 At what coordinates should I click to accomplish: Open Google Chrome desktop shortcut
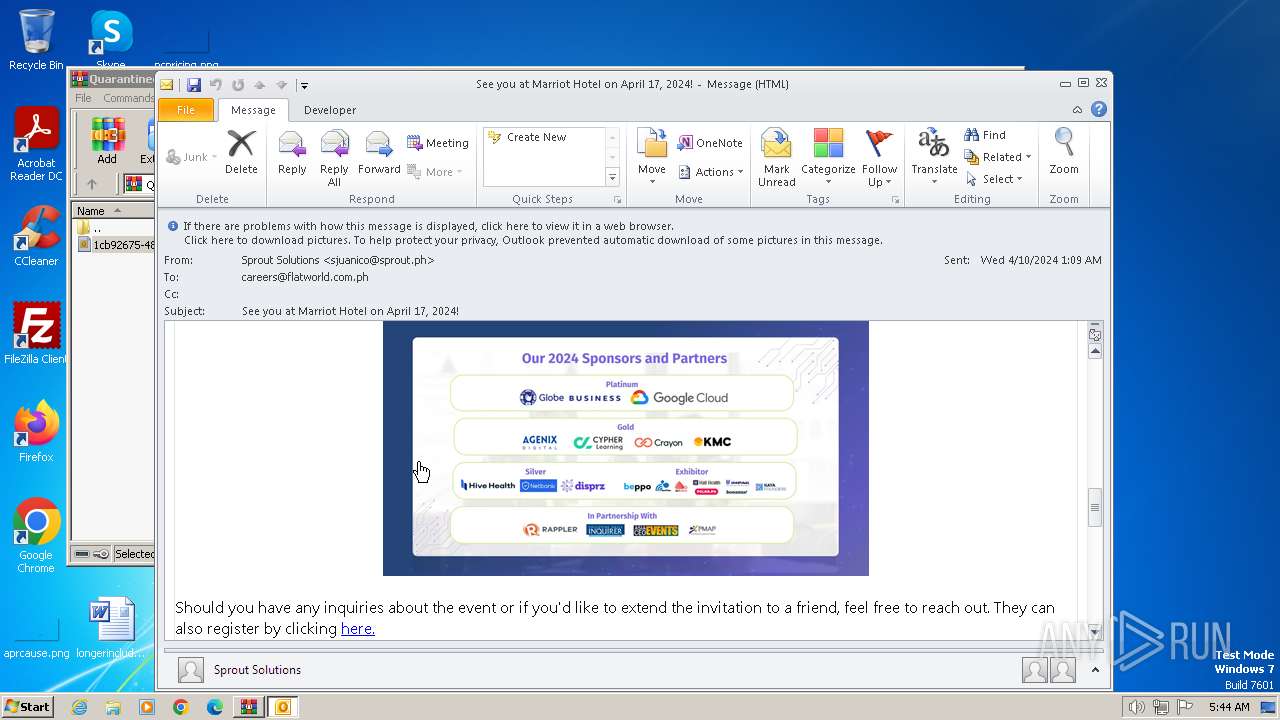click(36, 536)
